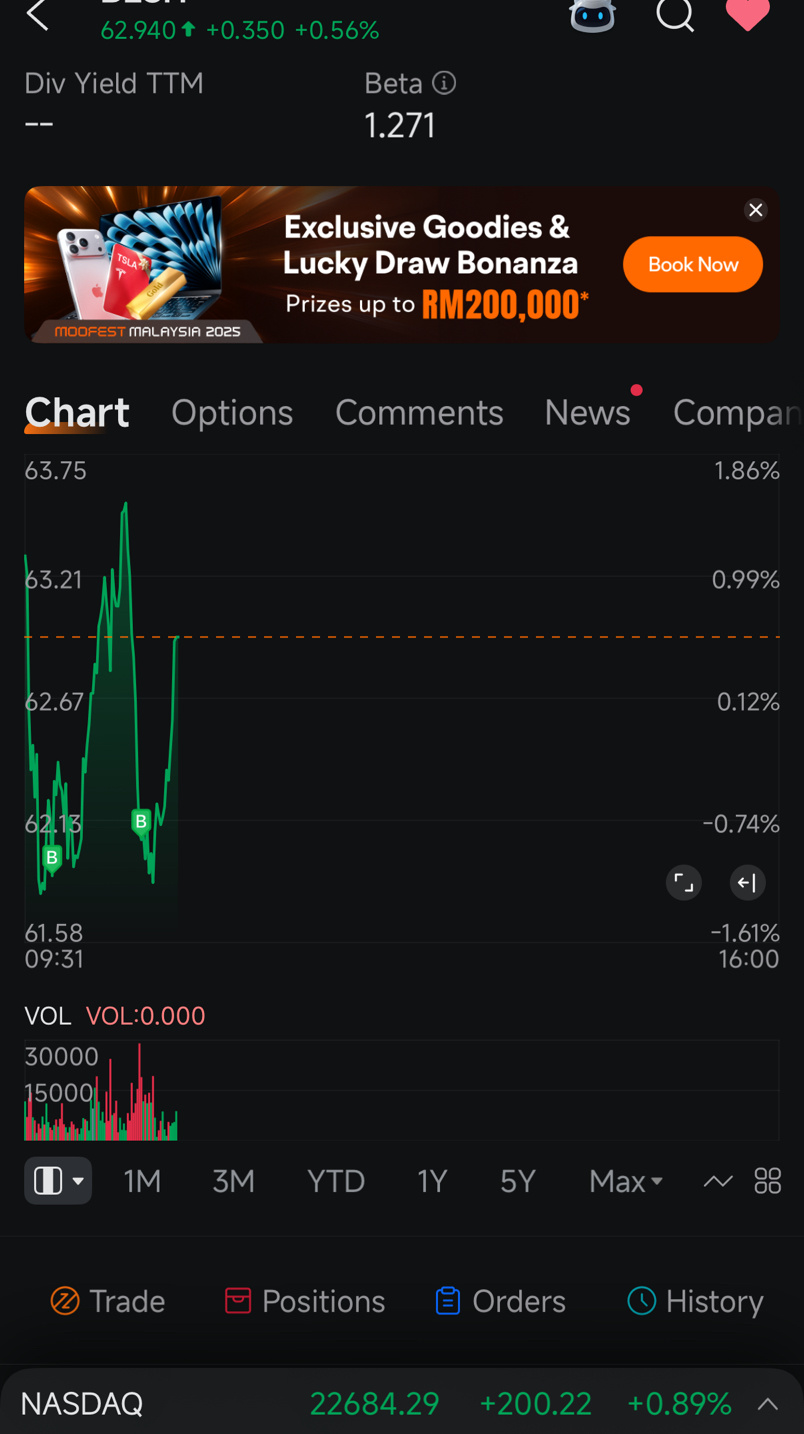This screenshot has width=804, height=1434.
Task: Open the chart grid settings icon
Action: [768, 1181]
